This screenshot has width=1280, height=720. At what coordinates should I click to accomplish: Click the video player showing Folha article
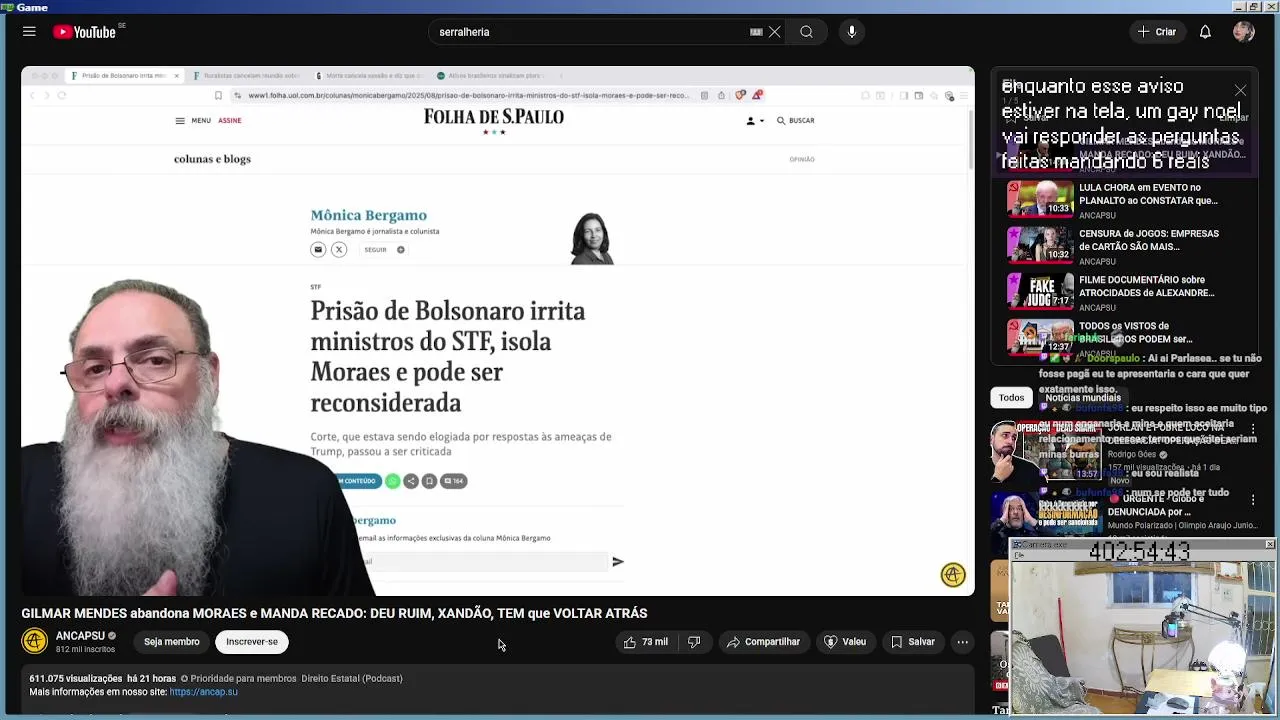pos(498,331)
